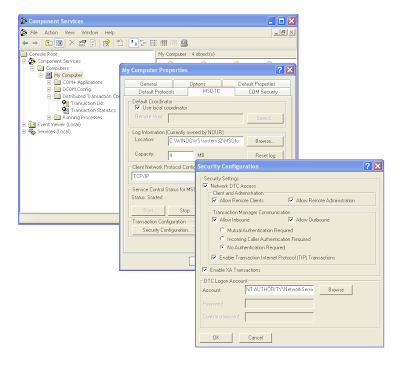Image resolution: width=400 pixels, height=365 pixels.
Task: Select No Authentication Required option
Action: coord(222,247)
